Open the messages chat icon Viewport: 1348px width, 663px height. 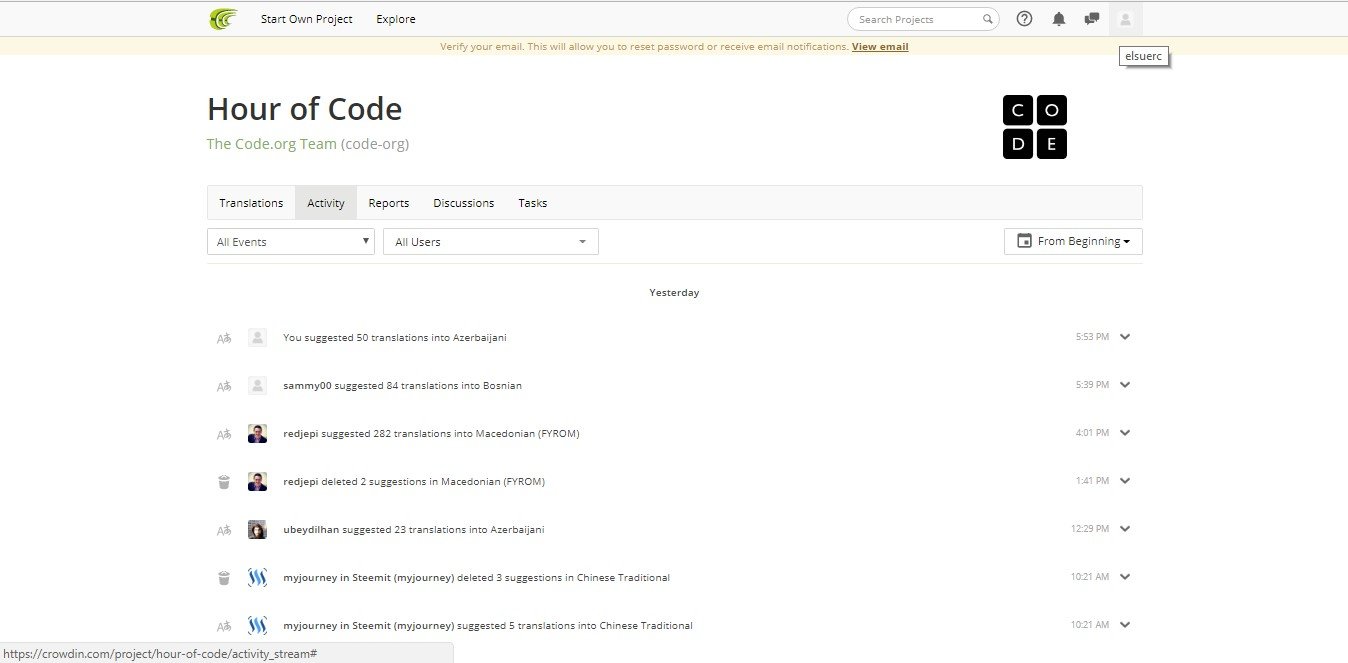1092,19
